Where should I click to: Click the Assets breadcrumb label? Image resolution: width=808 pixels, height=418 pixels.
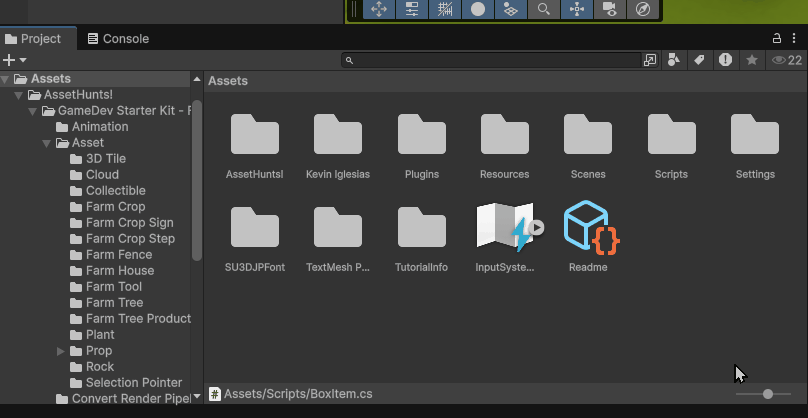coord(228,81)
